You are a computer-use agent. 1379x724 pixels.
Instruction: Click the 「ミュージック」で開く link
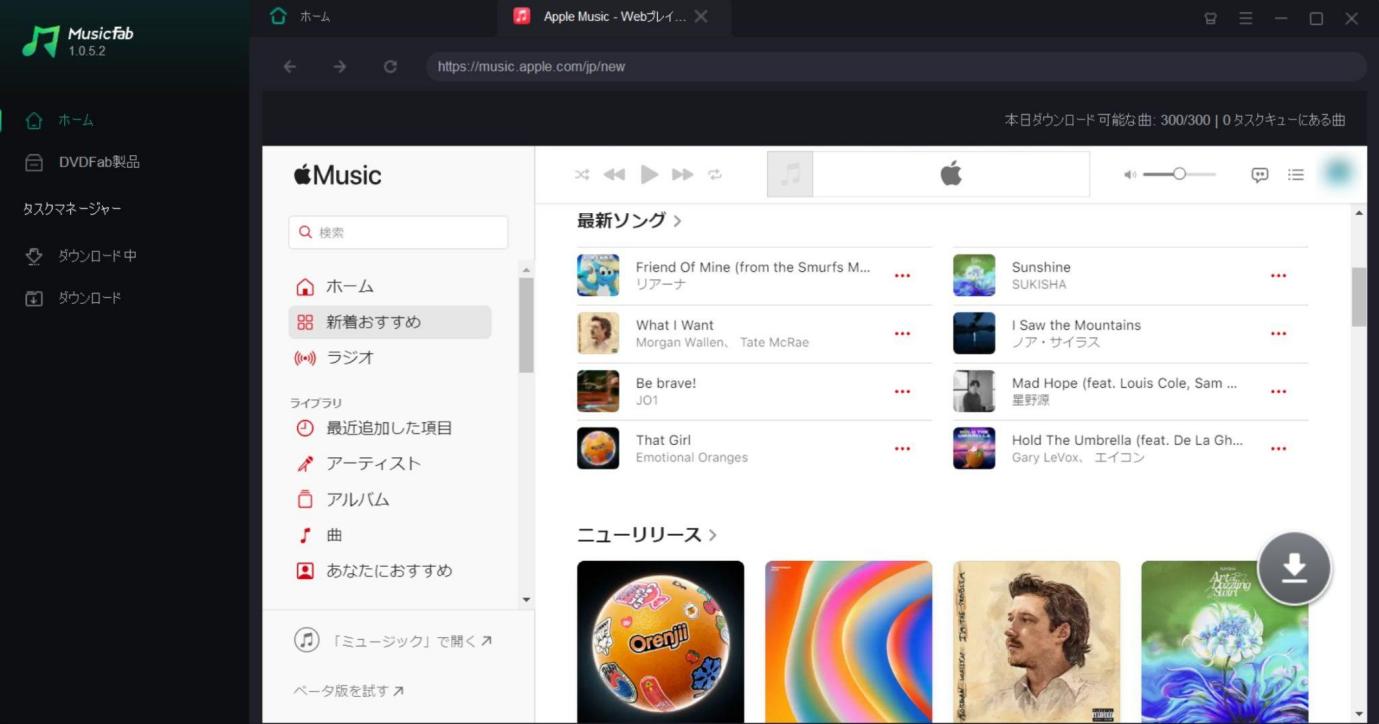[x=393, y=641]
